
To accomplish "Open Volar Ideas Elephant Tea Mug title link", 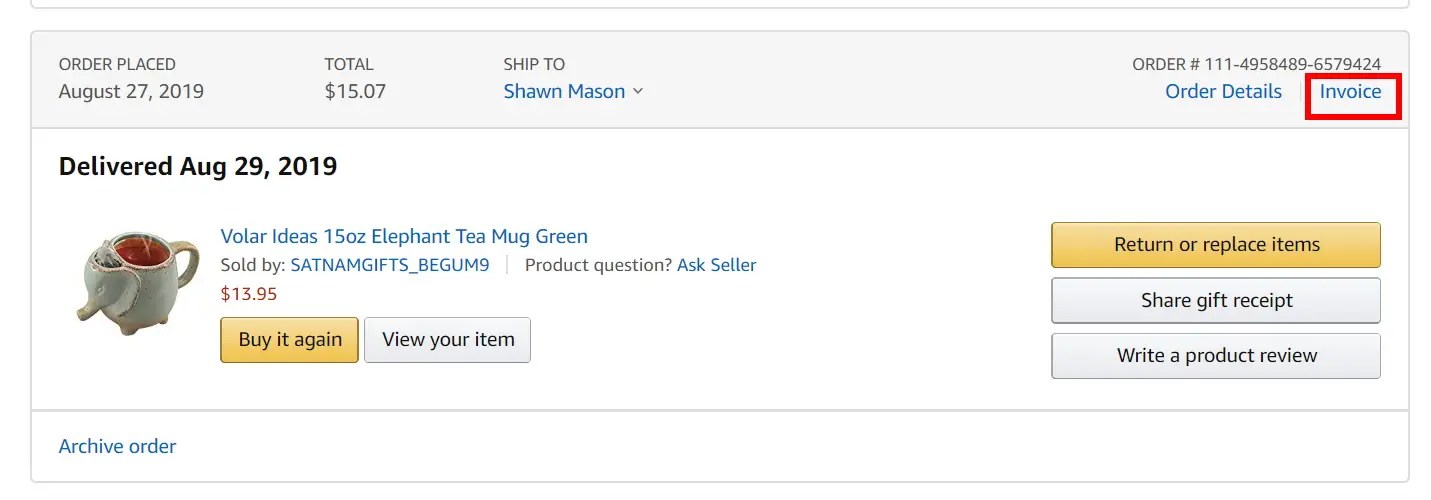I will [404, 237].
